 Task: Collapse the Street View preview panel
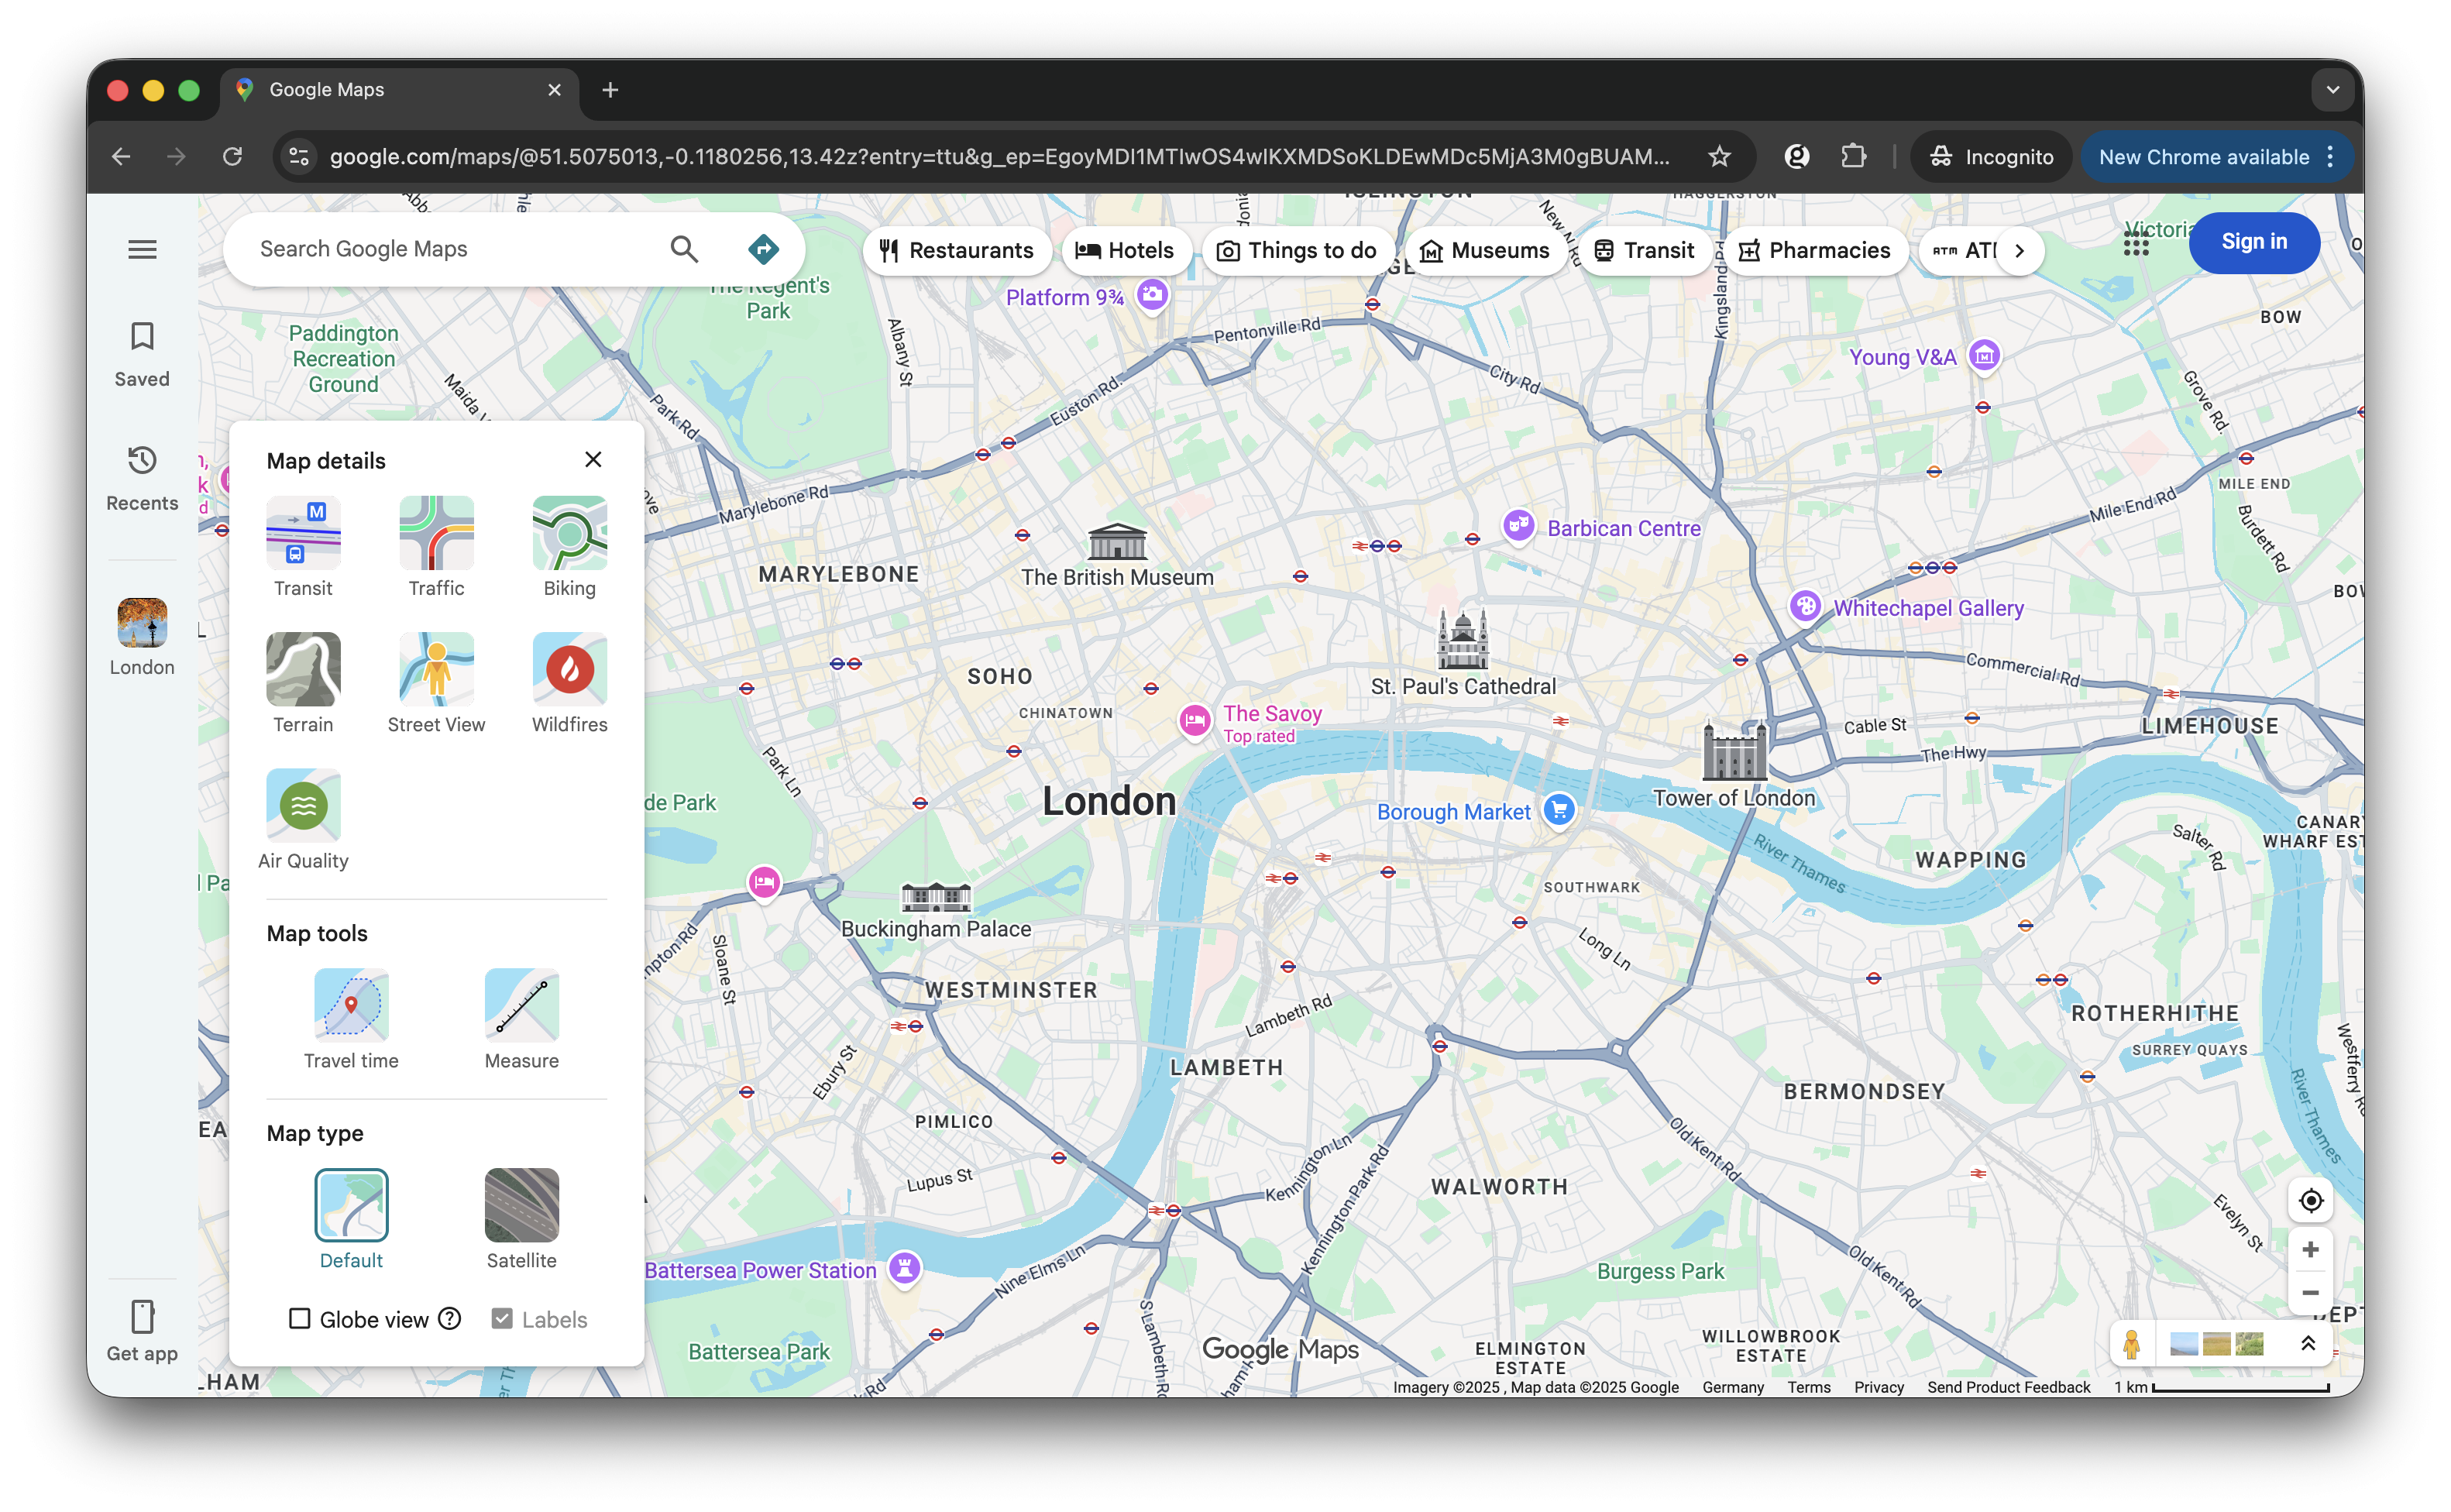coord(2308,1343)
